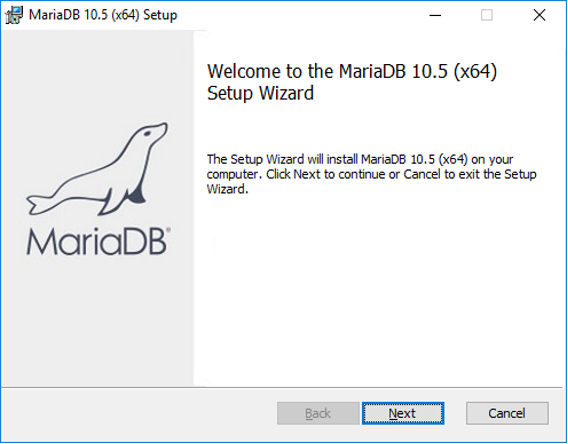Proceed by clicking the Next button
568x444 pixels.
403,413
